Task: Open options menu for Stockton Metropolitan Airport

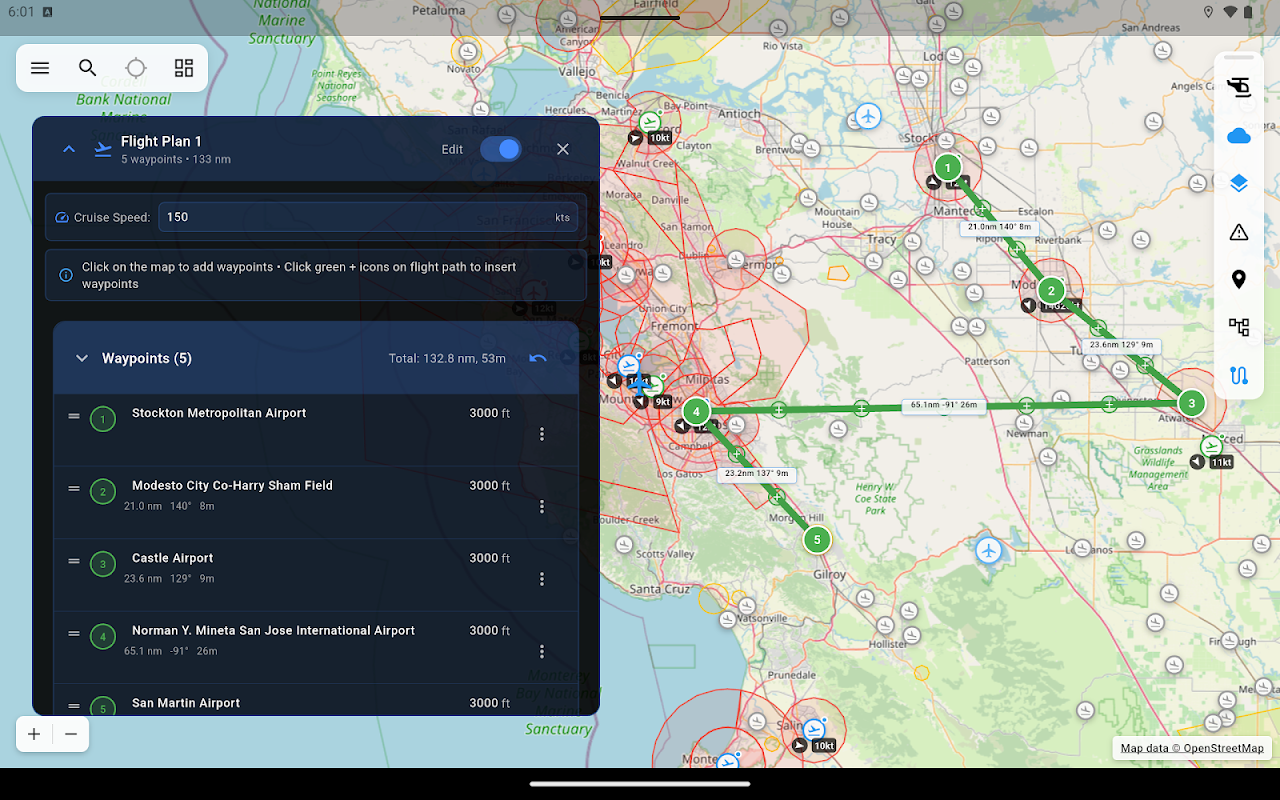Action: point(542,434)
